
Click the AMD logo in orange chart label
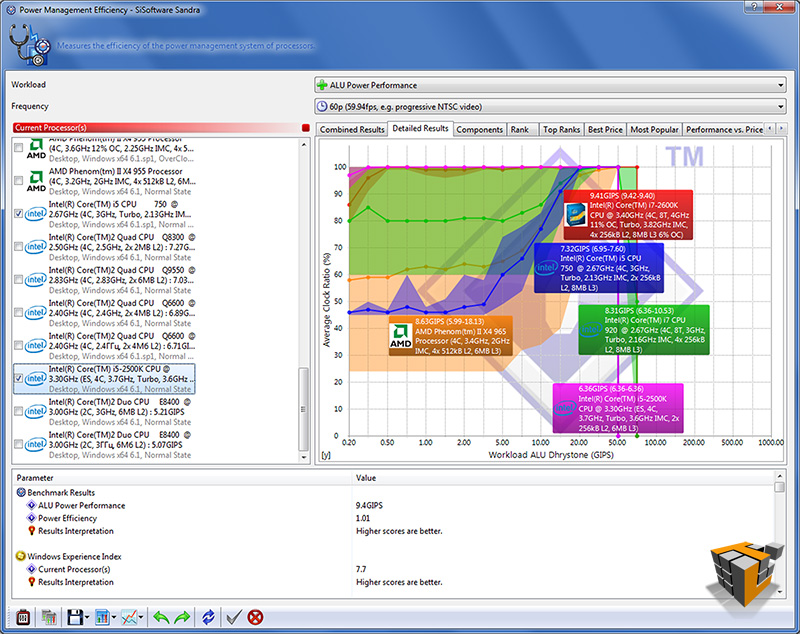401,337
